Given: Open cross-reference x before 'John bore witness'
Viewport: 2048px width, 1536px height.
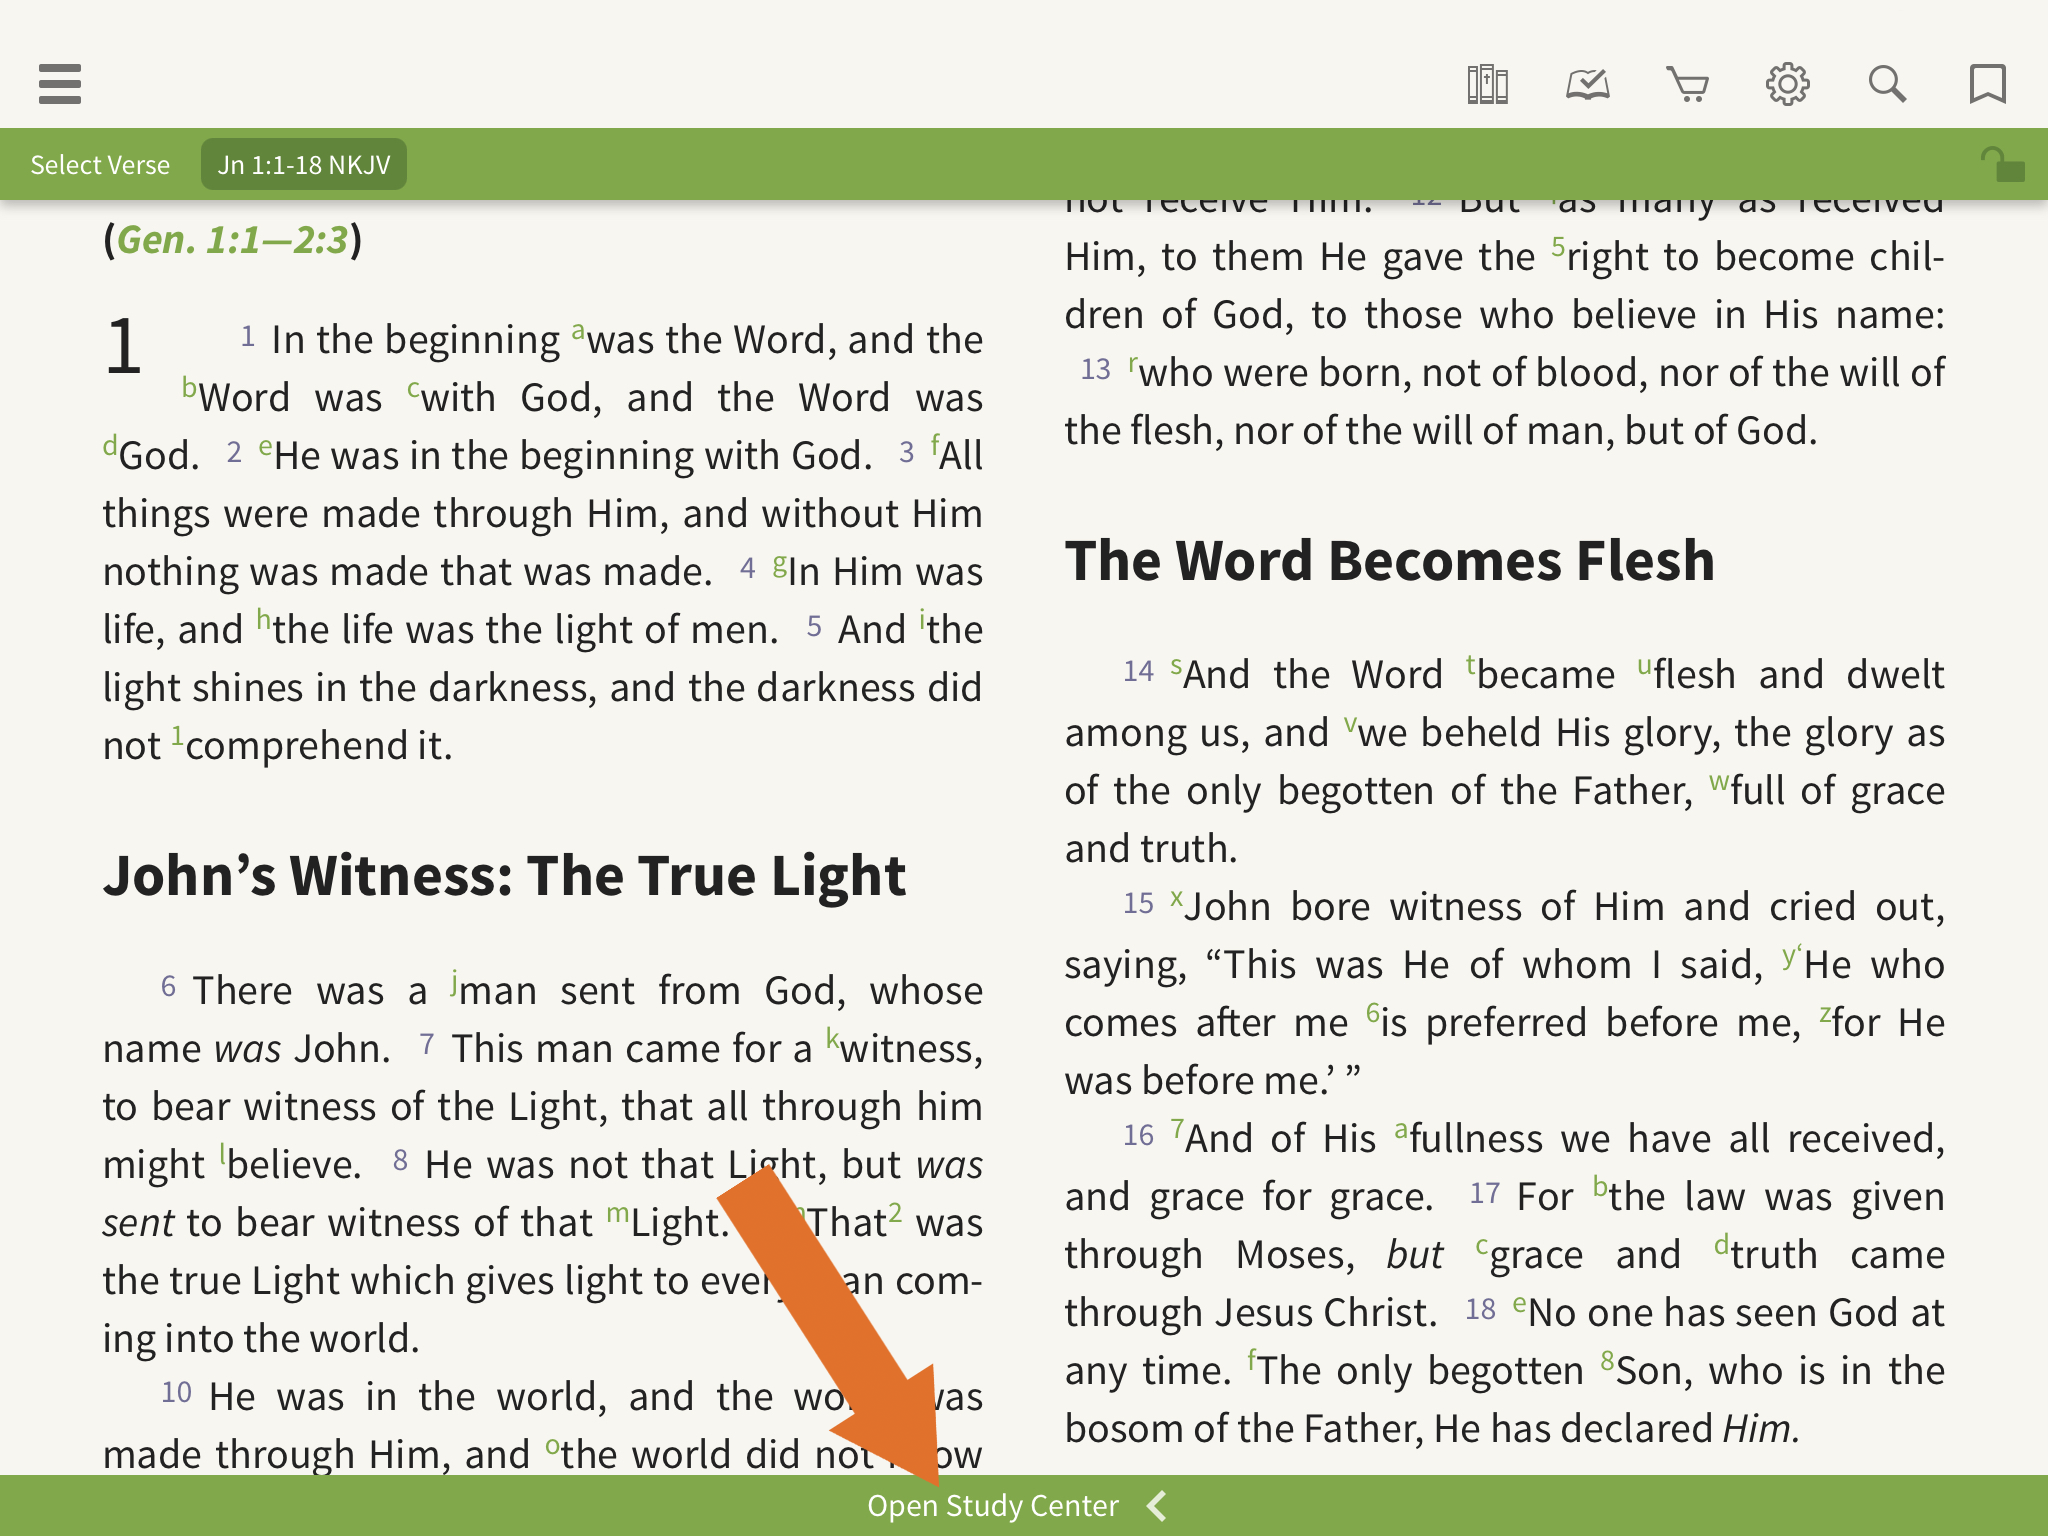Looking at the screenshot, I should pyautogui.click(x=1177, y=897).
